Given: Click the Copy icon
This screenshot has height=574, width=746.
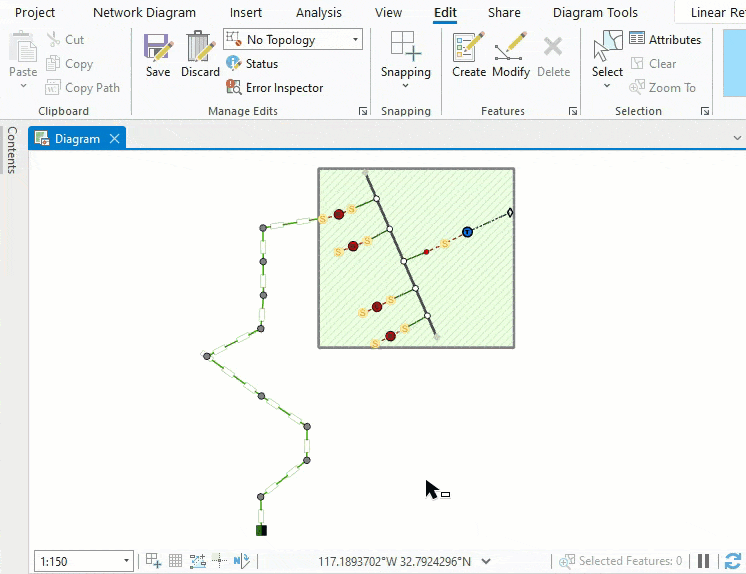Looking at the screenshot, I should 53,63.
